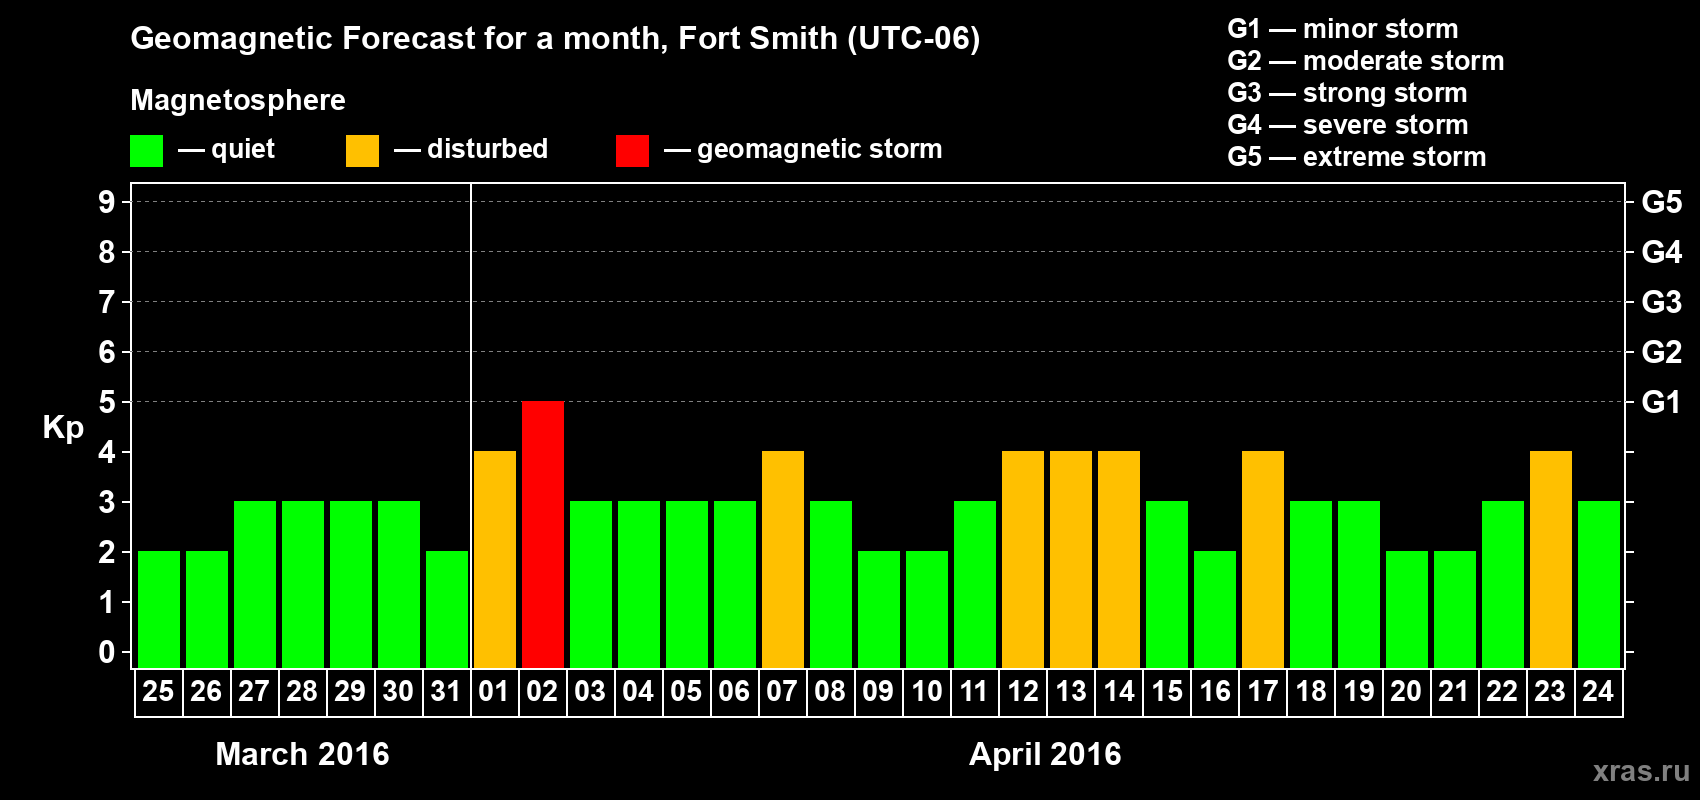The image size is (1700, 800).
Task: Click the April 2016 month label
Action: pos(1045,754)
